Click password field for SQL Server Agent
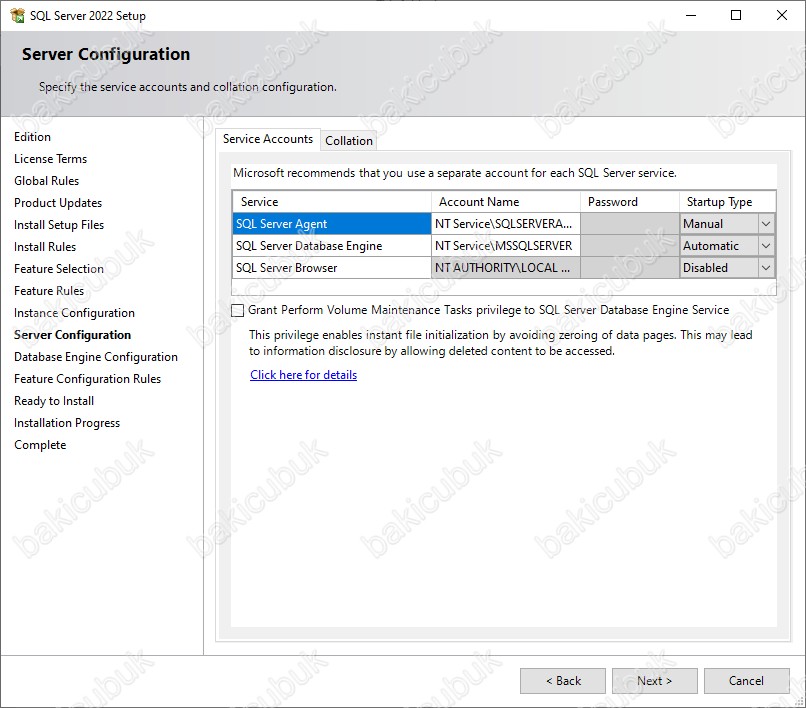806x708 pixels. [x=629, y=224]
